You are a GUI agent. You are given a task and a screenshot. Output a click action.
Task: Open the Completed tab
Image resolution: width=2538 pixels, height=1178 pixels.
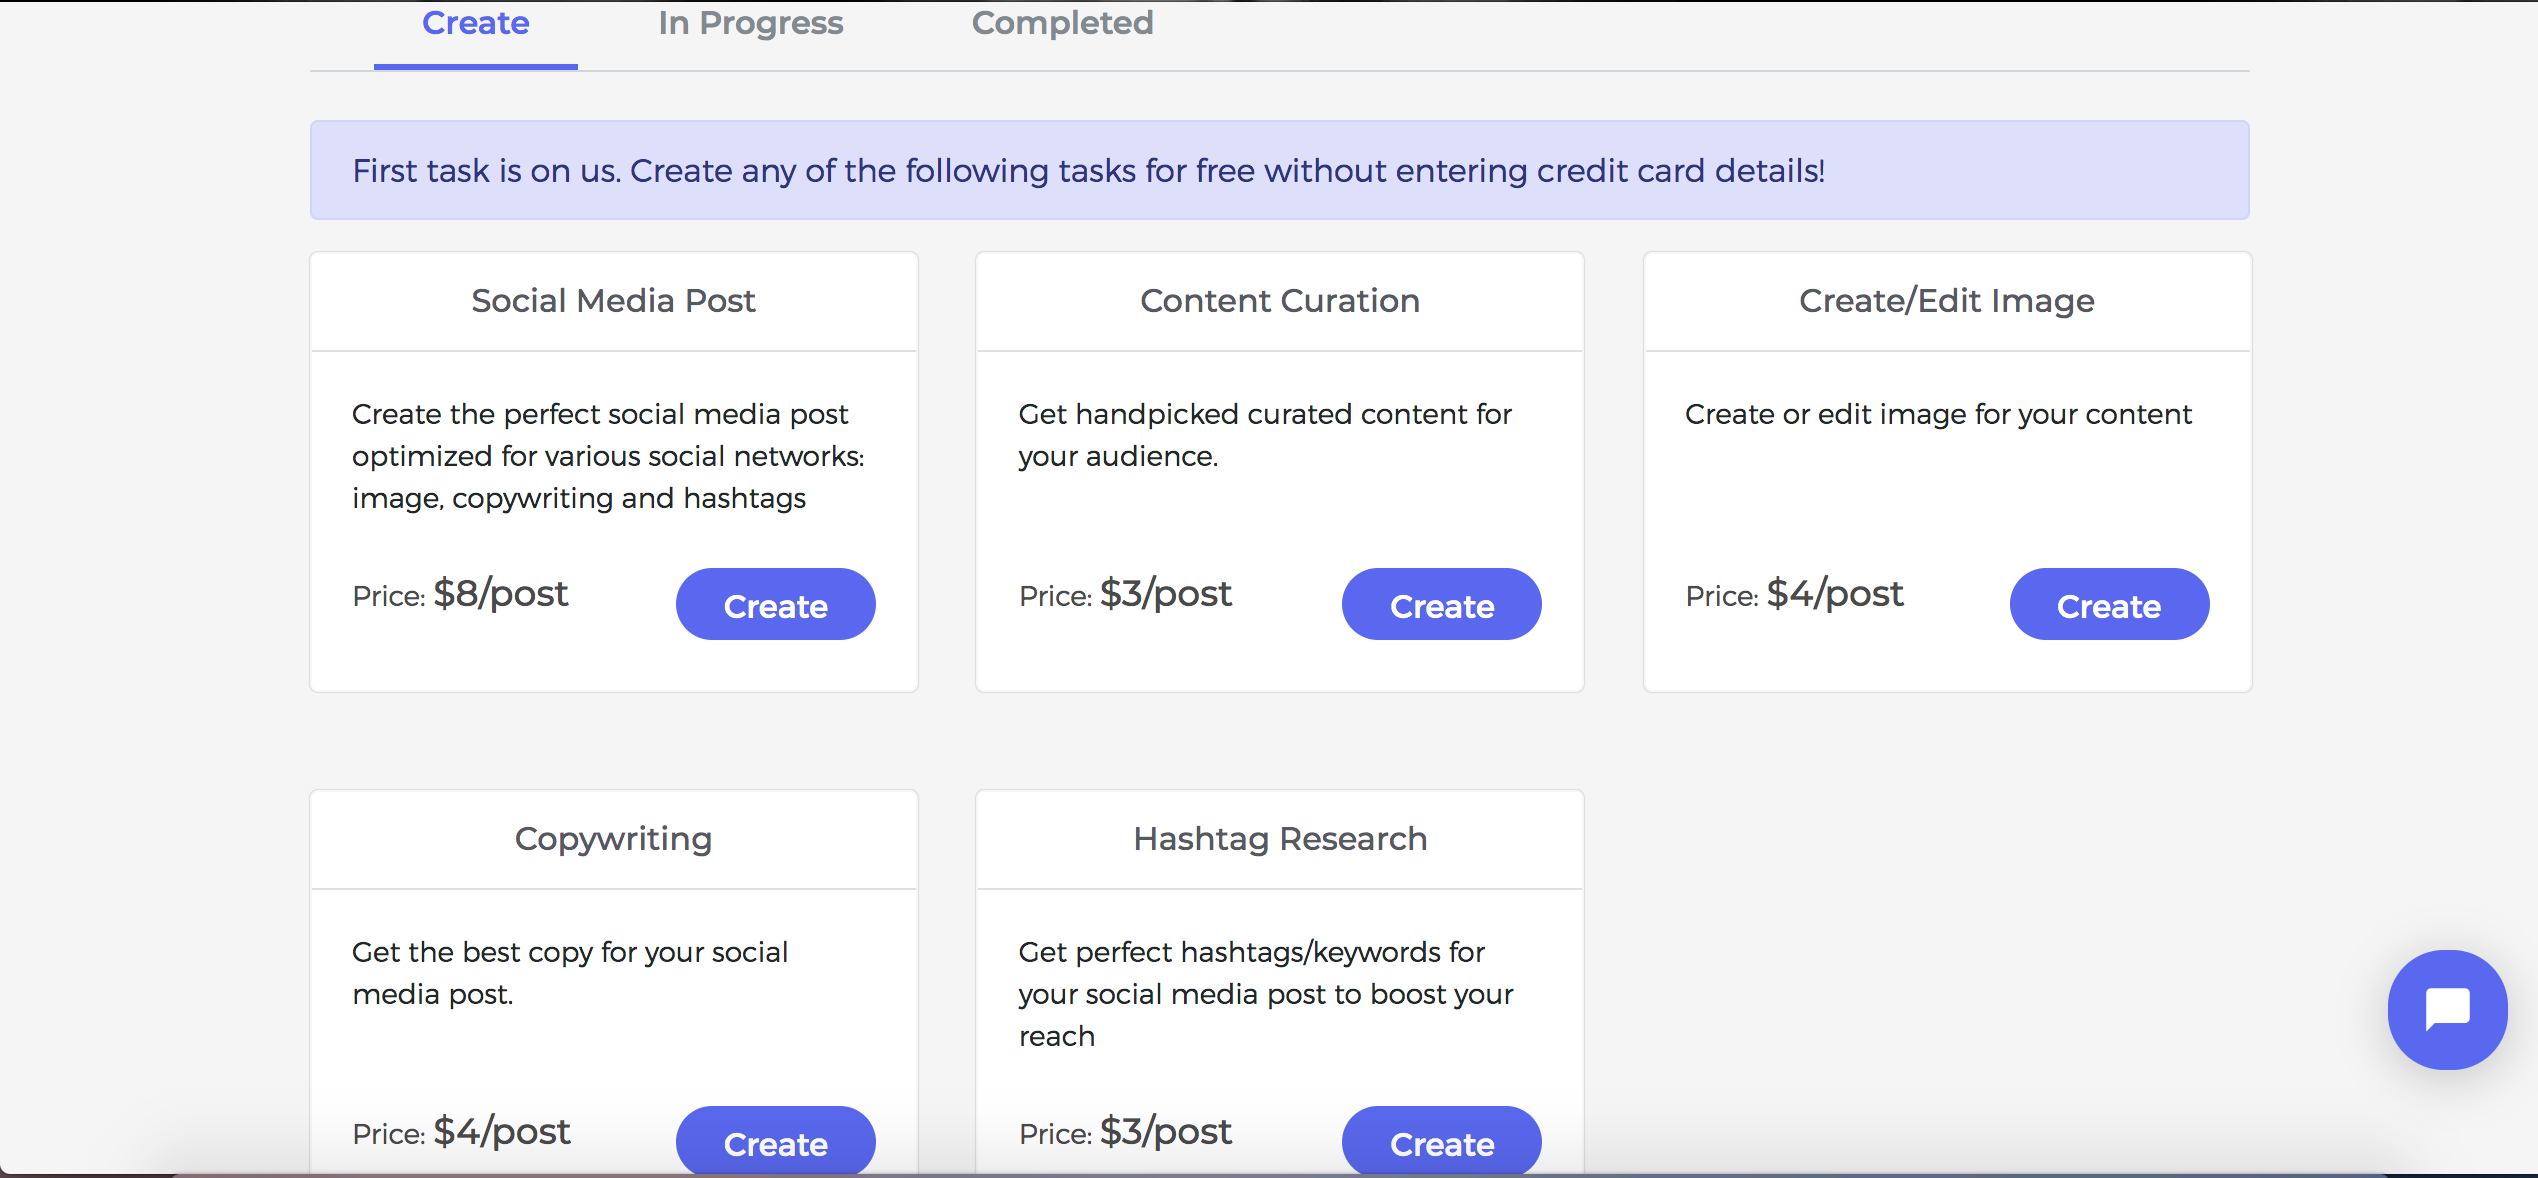[1062, 23]
